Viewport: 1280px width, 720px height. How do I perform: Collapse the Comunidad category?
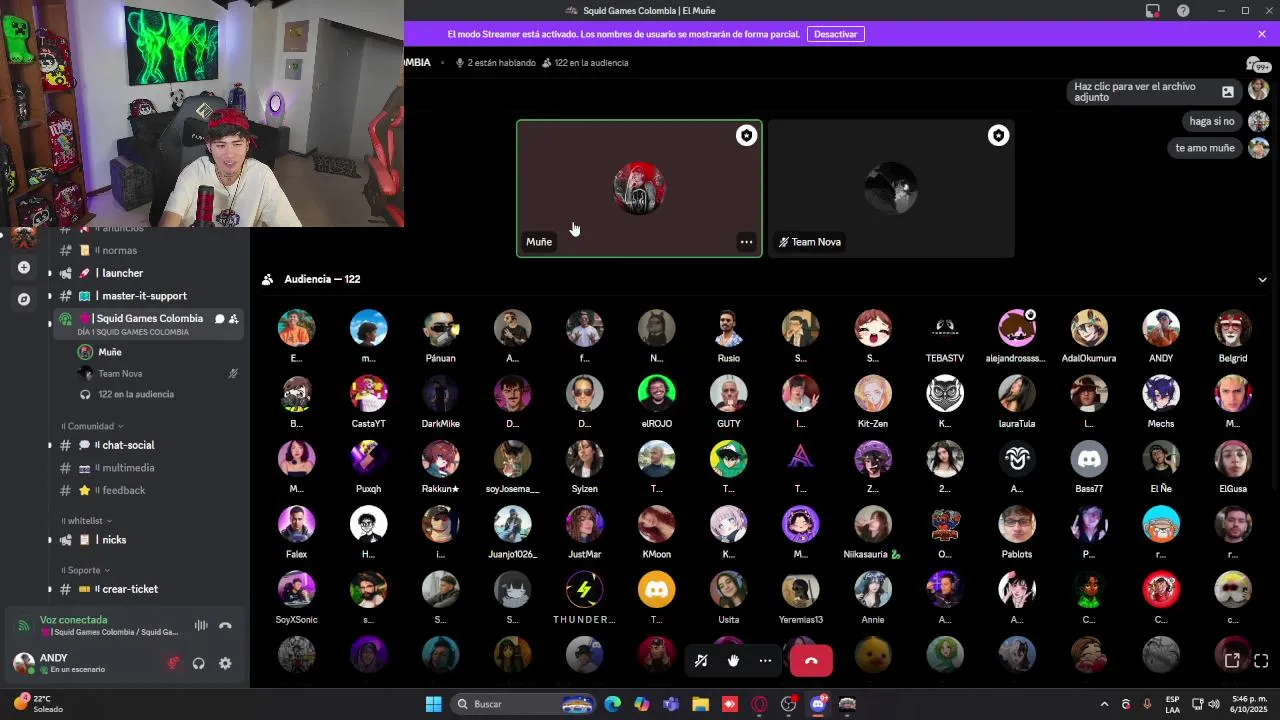click(92, 426)
